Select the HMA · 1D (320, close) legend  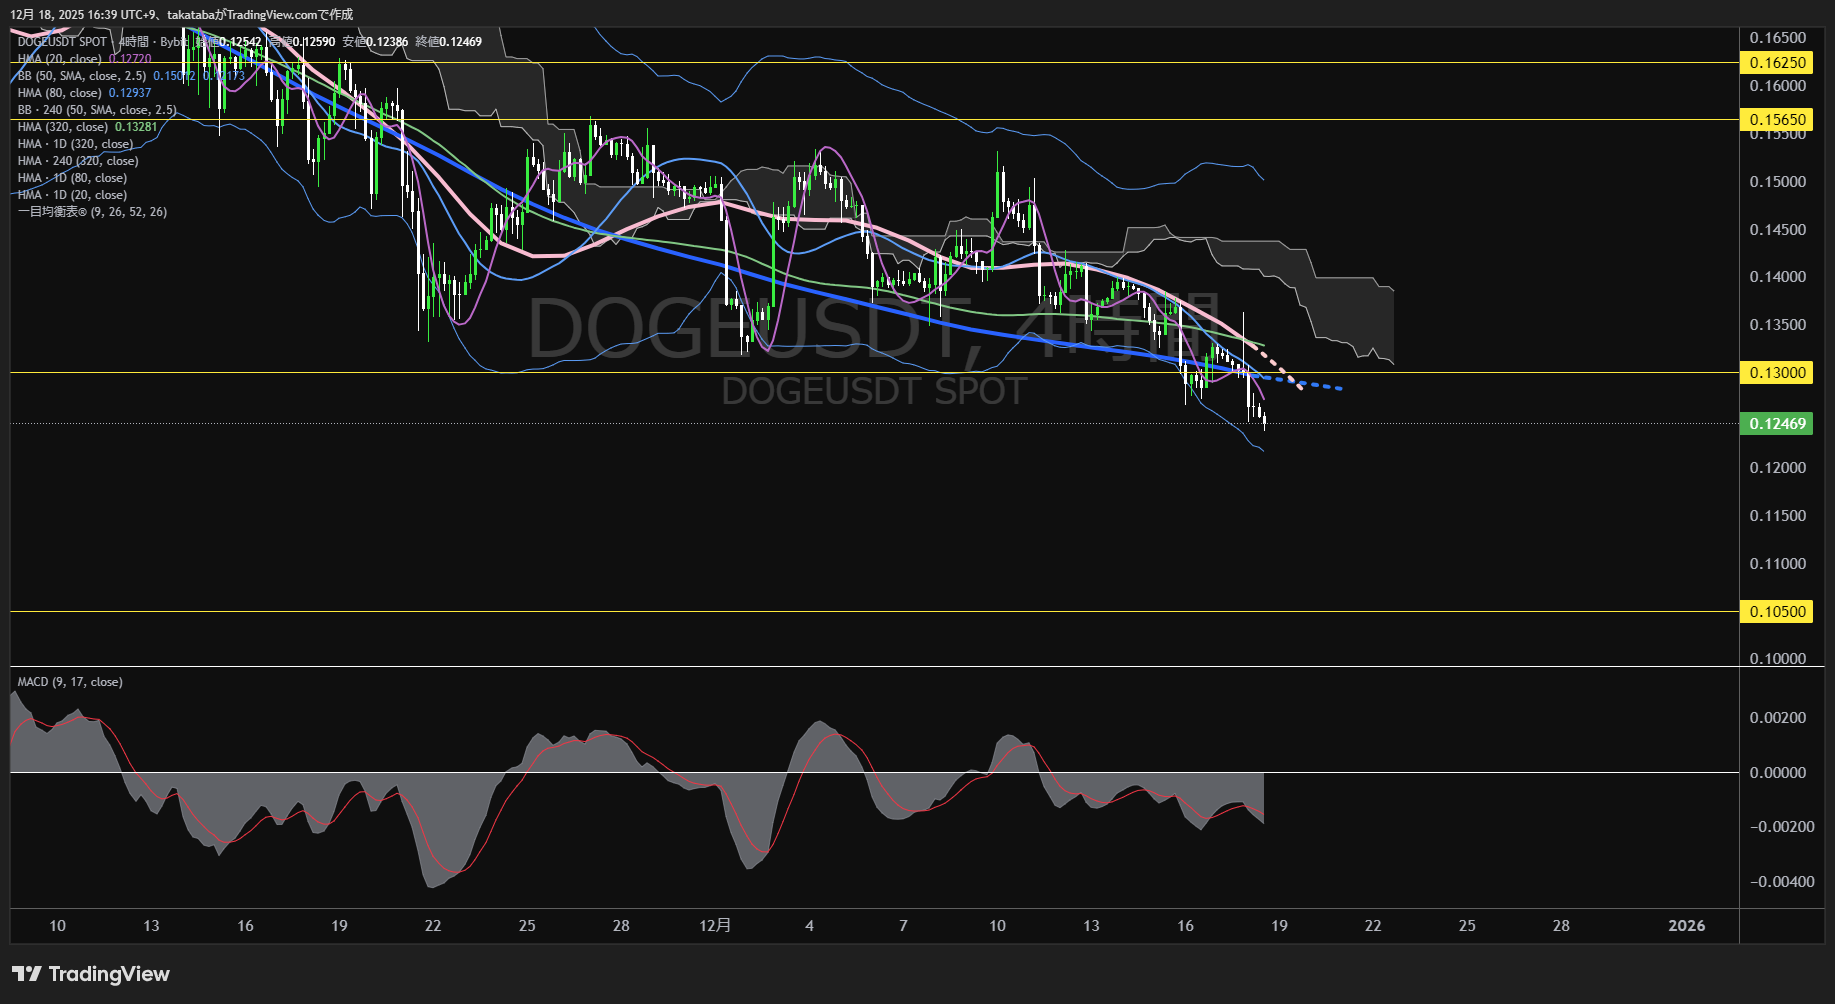coord(75,144)
